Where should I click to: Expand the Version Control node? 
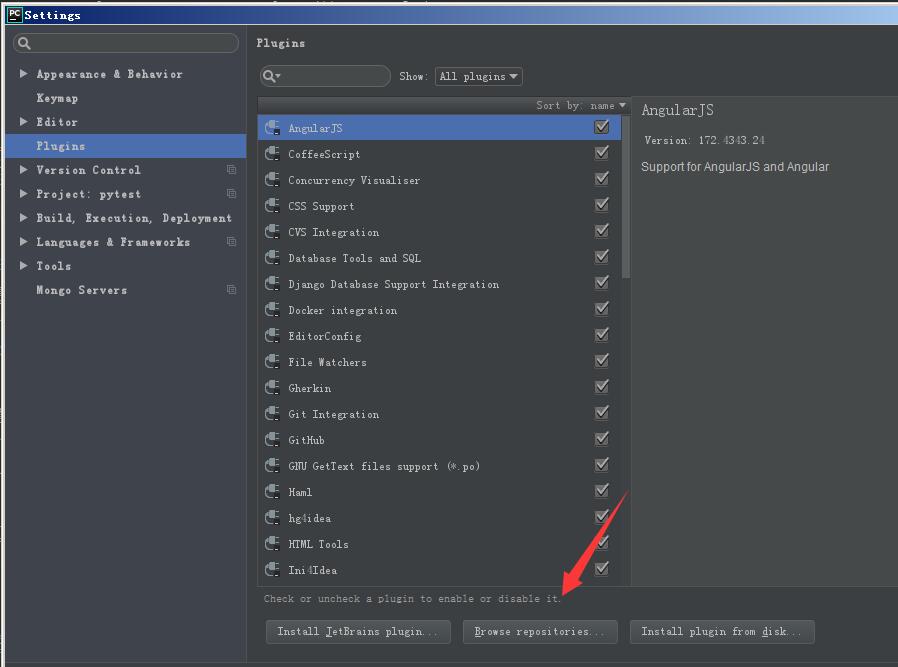point(23,169)
